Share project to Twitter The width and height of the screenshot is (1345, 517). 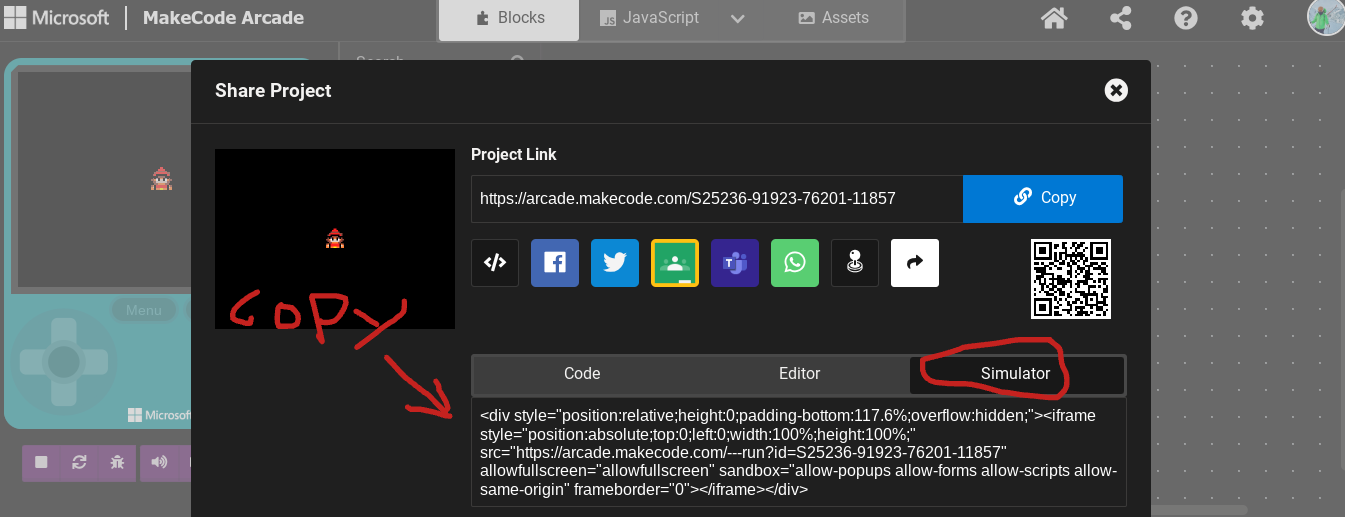615,263
